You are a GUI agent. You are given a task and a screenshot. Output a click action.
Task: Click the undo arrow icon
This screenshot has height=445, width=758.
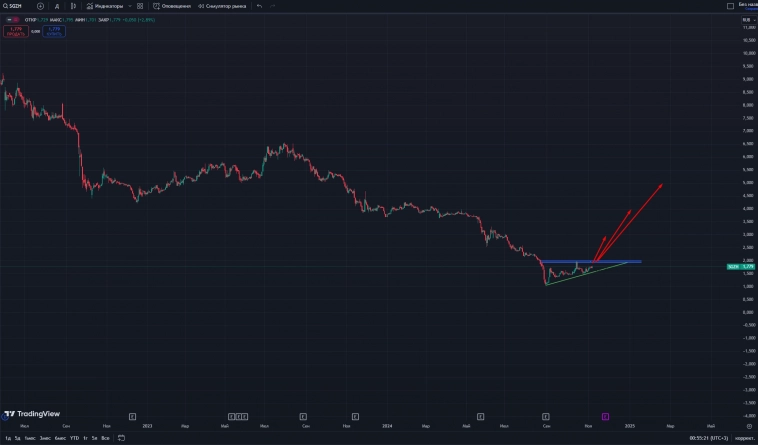(260, 5)
